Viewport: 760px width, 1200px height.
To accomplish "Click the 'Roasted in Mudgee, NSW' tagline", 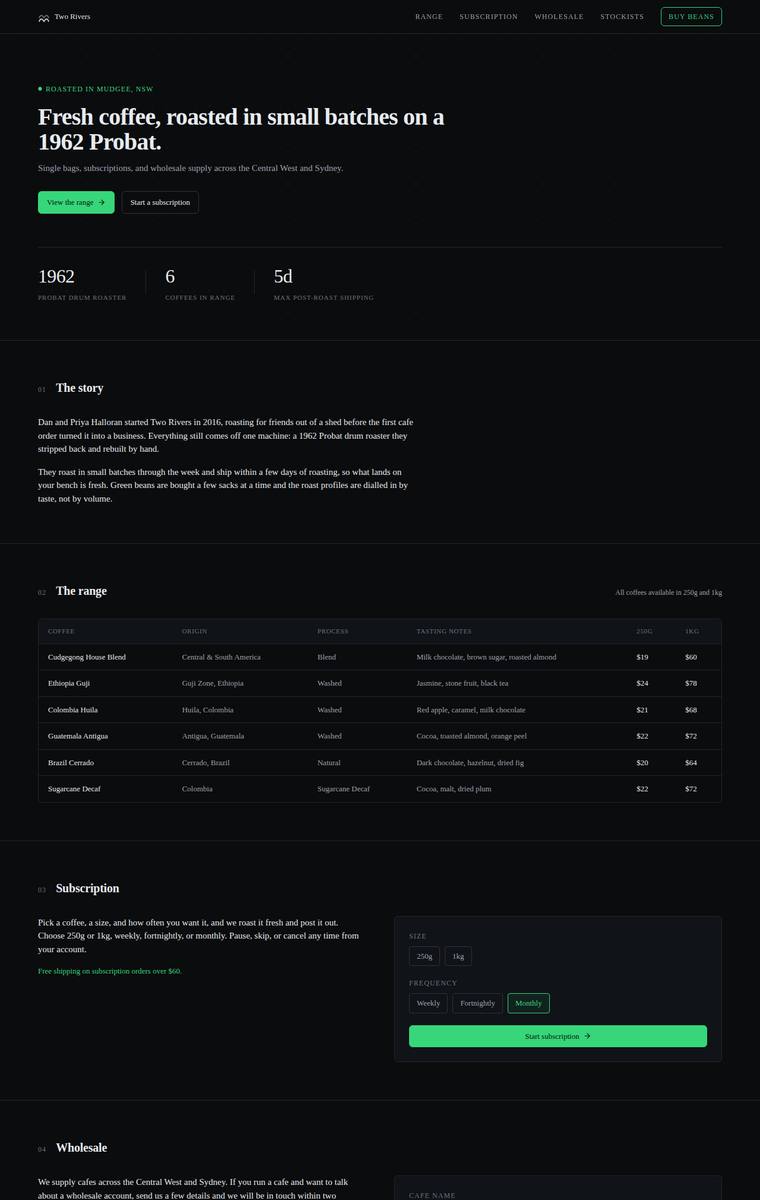I will click(95, 89).
